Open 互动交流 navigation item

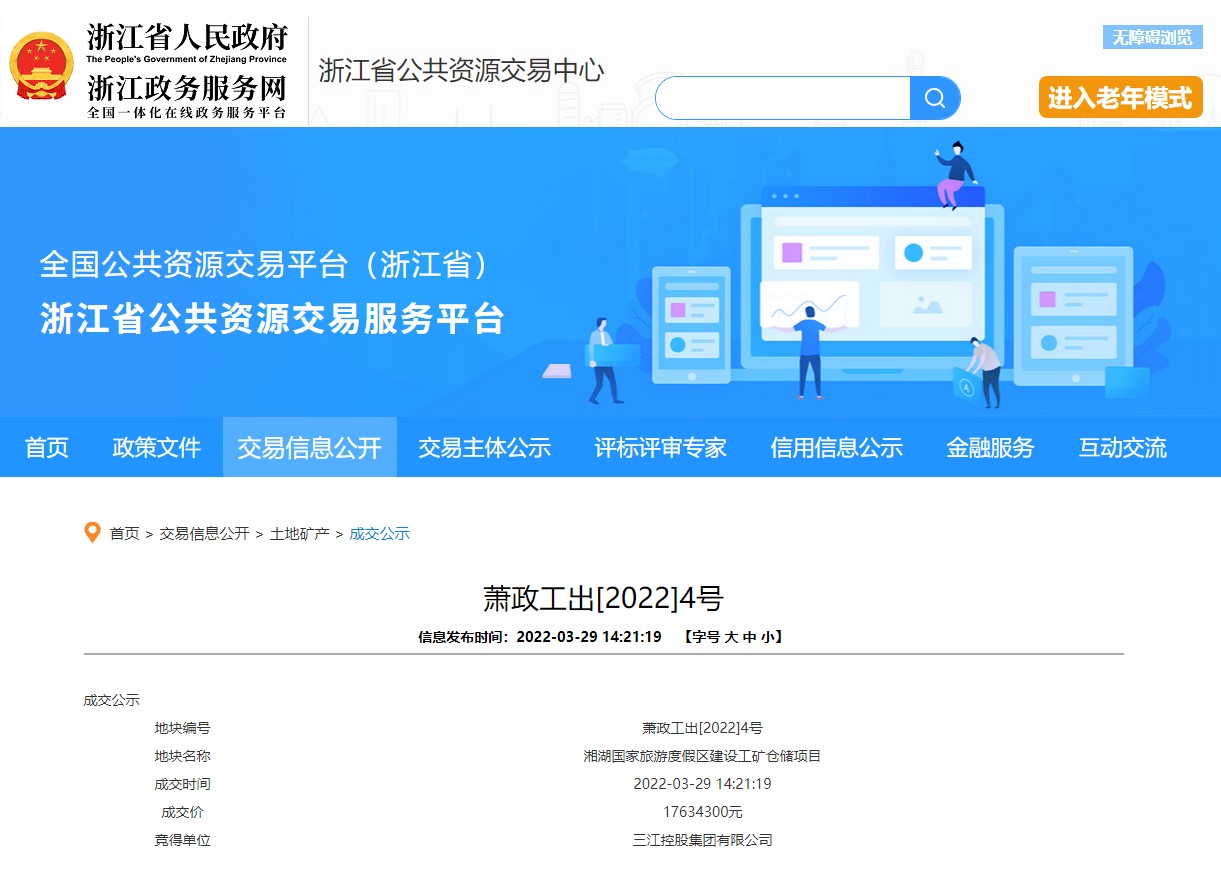tap(1122, 448)
